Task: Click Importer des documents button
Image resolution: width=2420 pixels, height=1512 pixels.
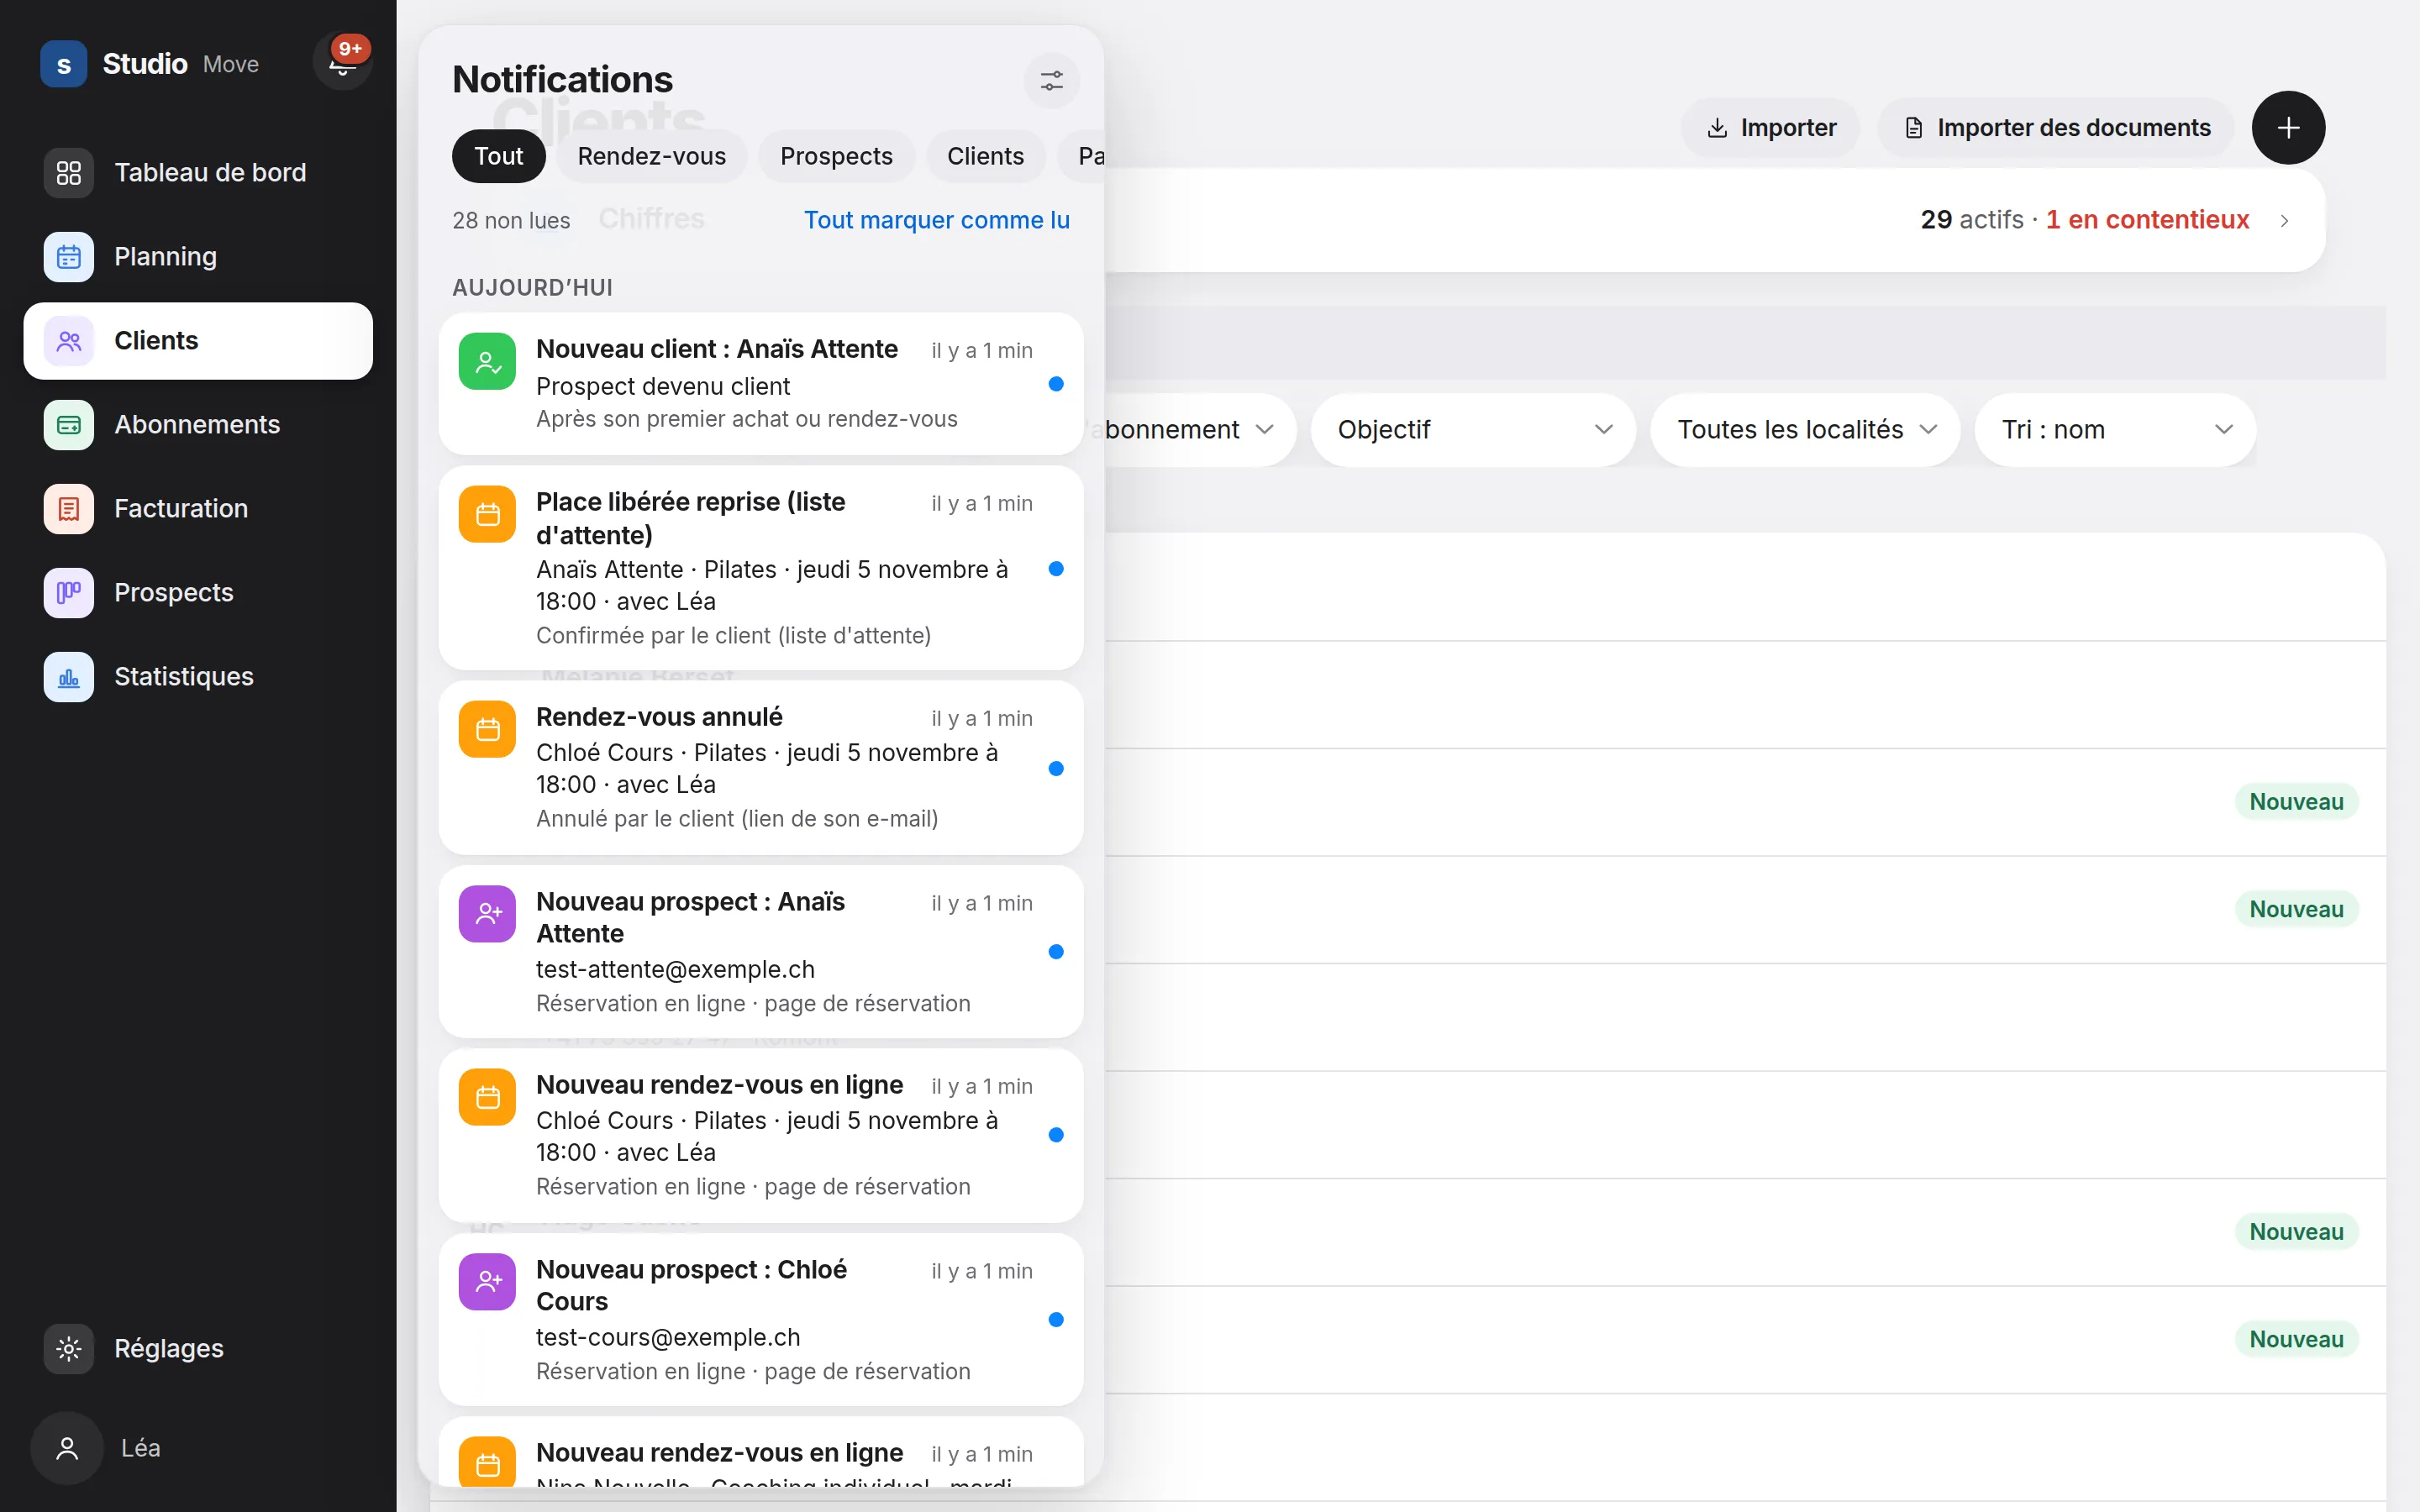Action: [2056, 128]
